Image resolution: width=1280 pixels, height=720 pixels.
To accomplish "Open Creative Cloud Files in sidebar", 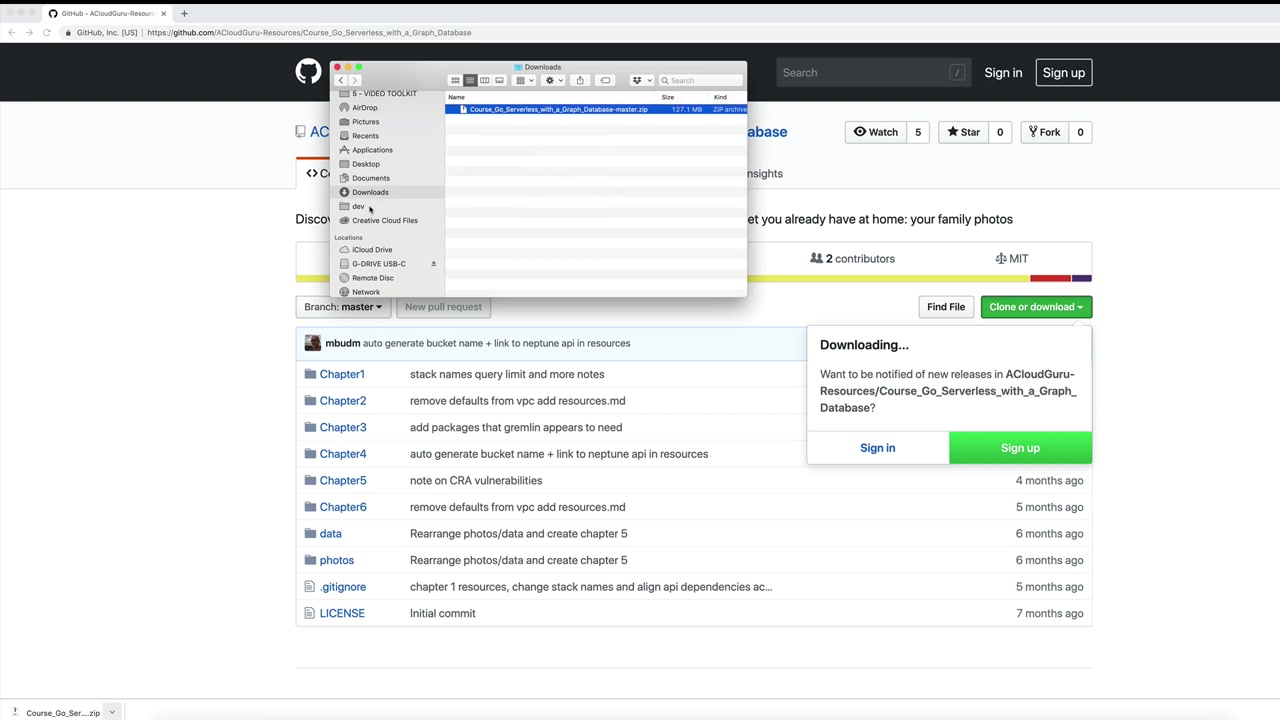I will [x=384, y=220].
